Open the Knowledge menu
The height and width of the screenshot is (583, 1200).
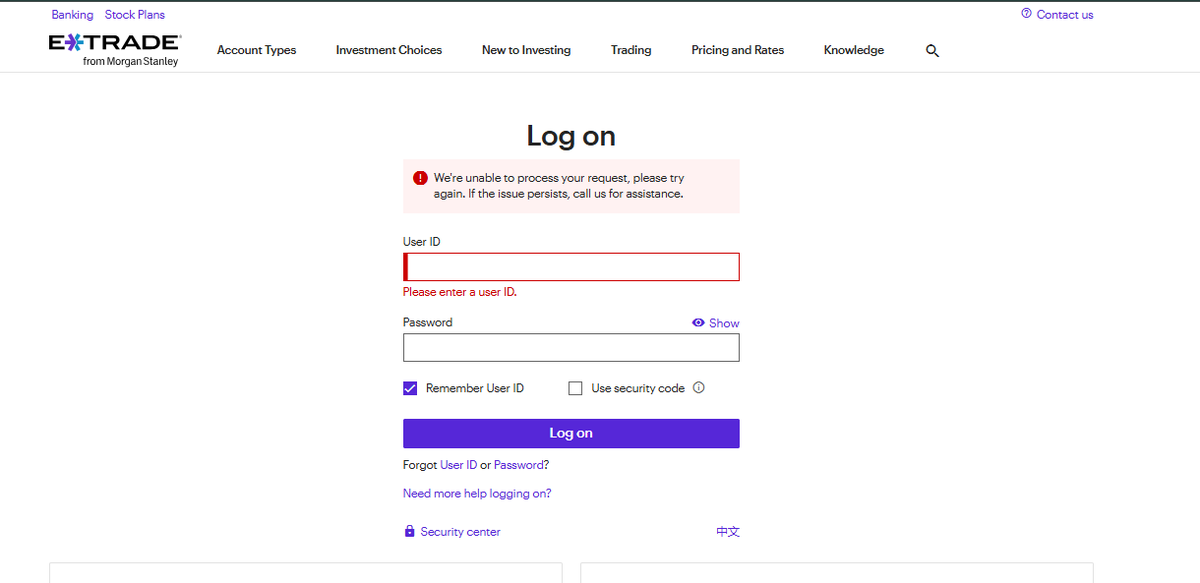click(854, 50)
